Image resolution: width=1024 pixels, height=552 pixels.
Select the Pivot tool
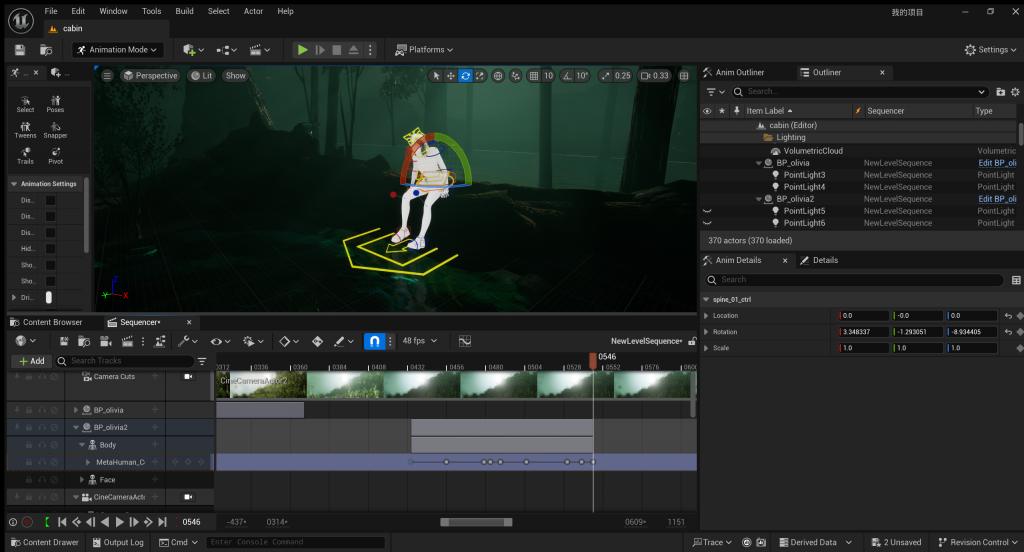tap(55, 154)
